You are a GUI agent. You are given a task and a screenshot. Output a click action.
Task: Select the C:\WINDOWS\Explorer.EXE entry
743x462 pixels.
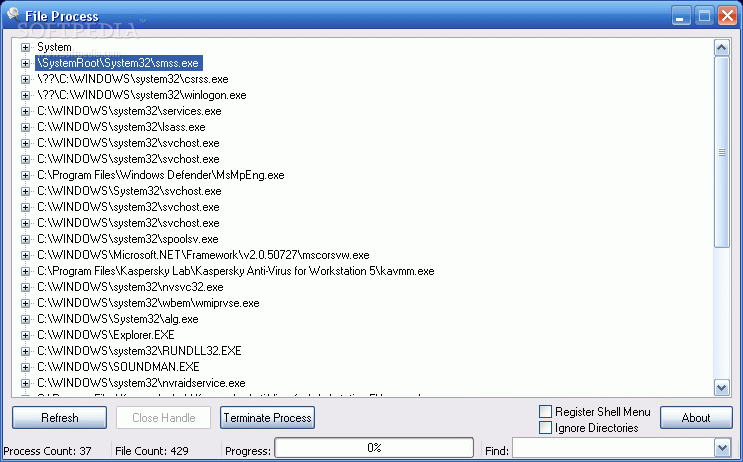click(106, 335)
